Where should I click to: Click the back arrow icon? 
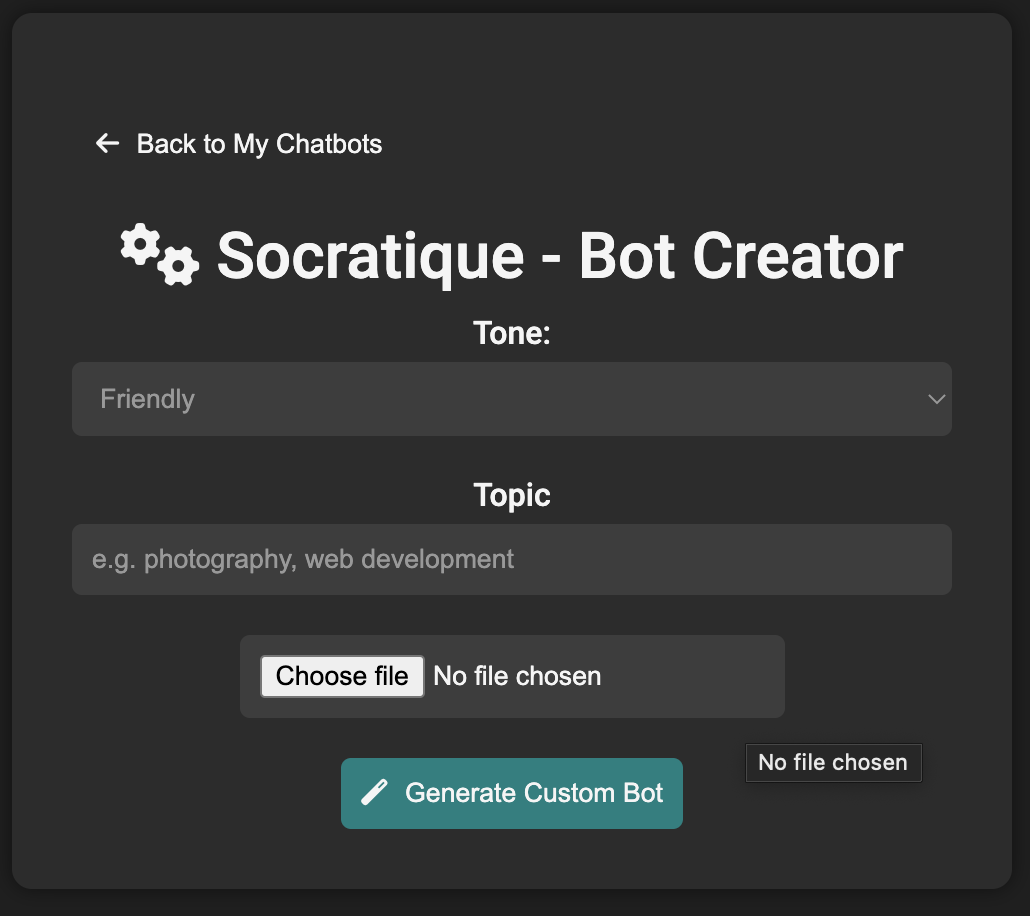[107, 143]
